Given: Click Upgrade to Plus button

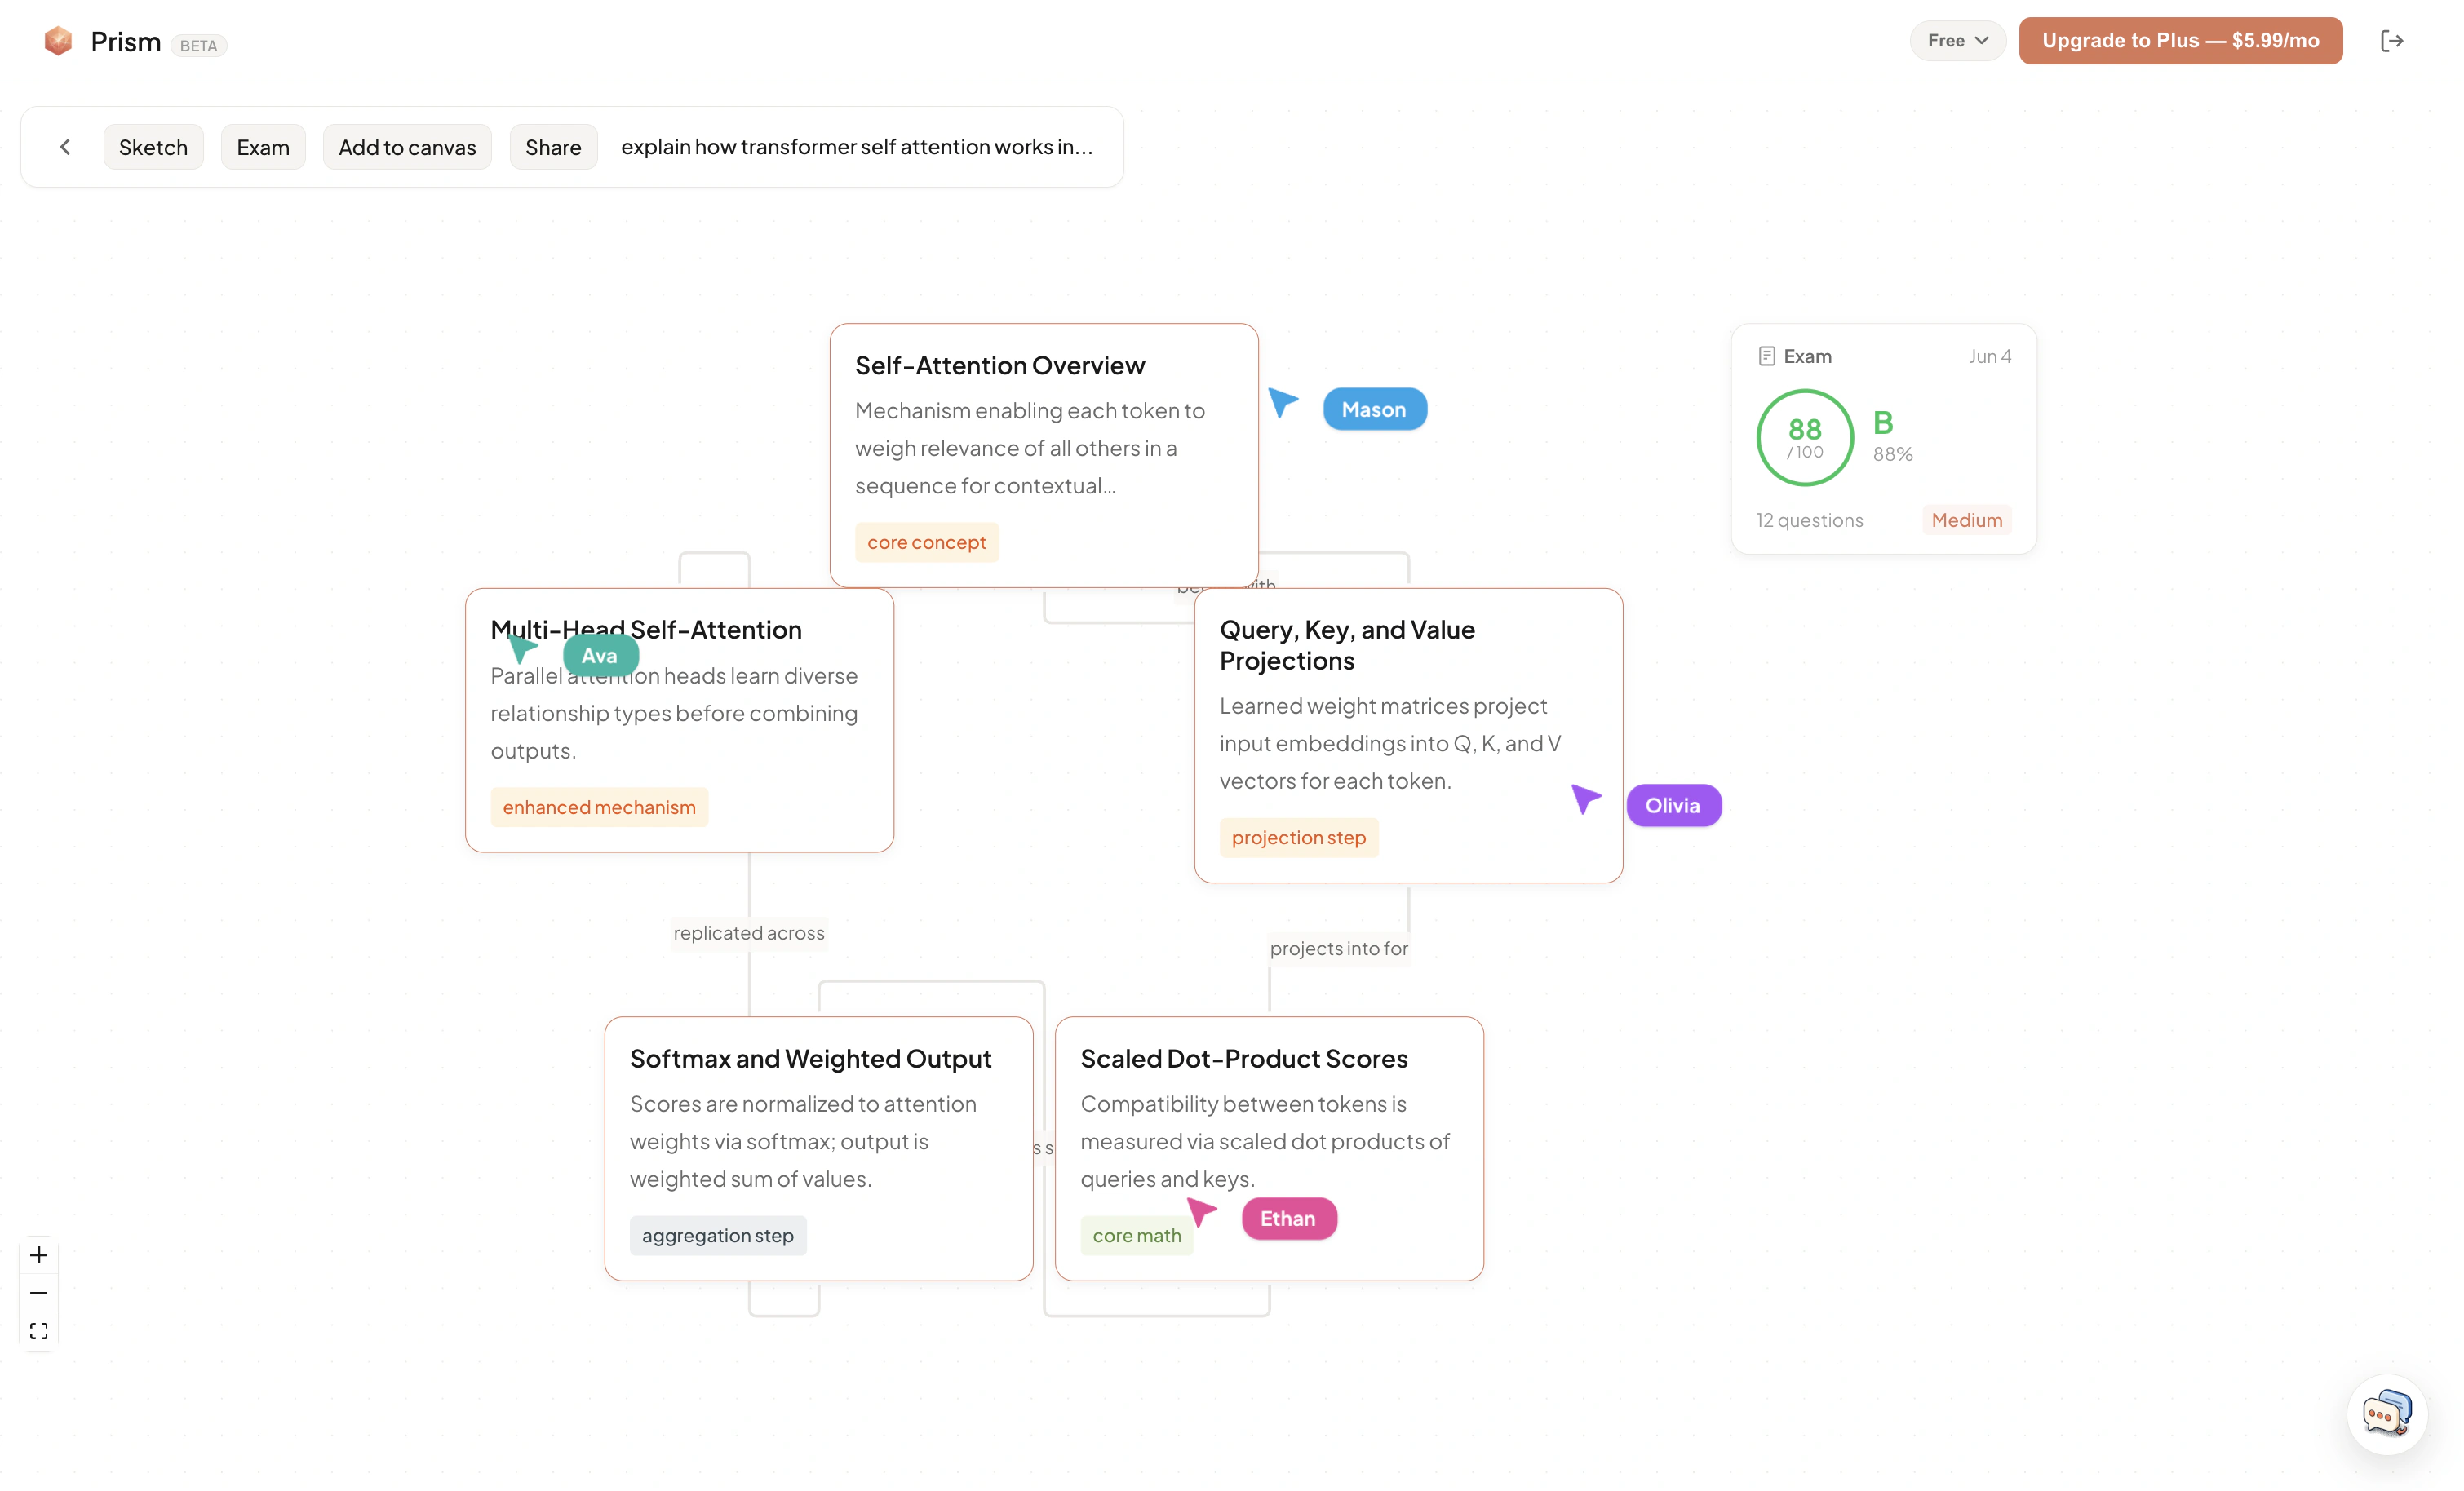Looking at the screenshot, I should 2180,41.
